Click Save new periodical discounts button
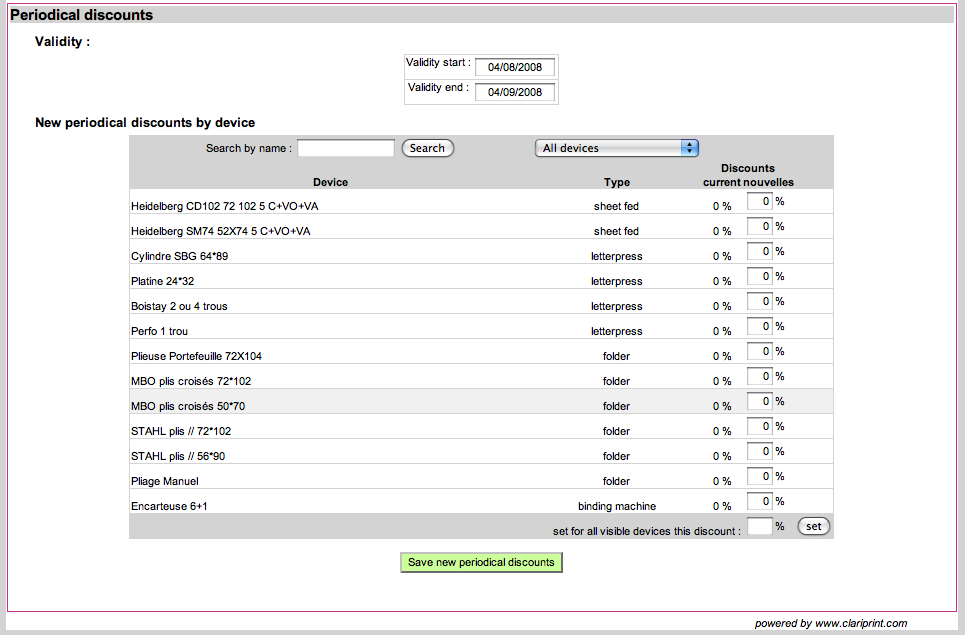Screen dimensions: 965x635 coord(481,562)
